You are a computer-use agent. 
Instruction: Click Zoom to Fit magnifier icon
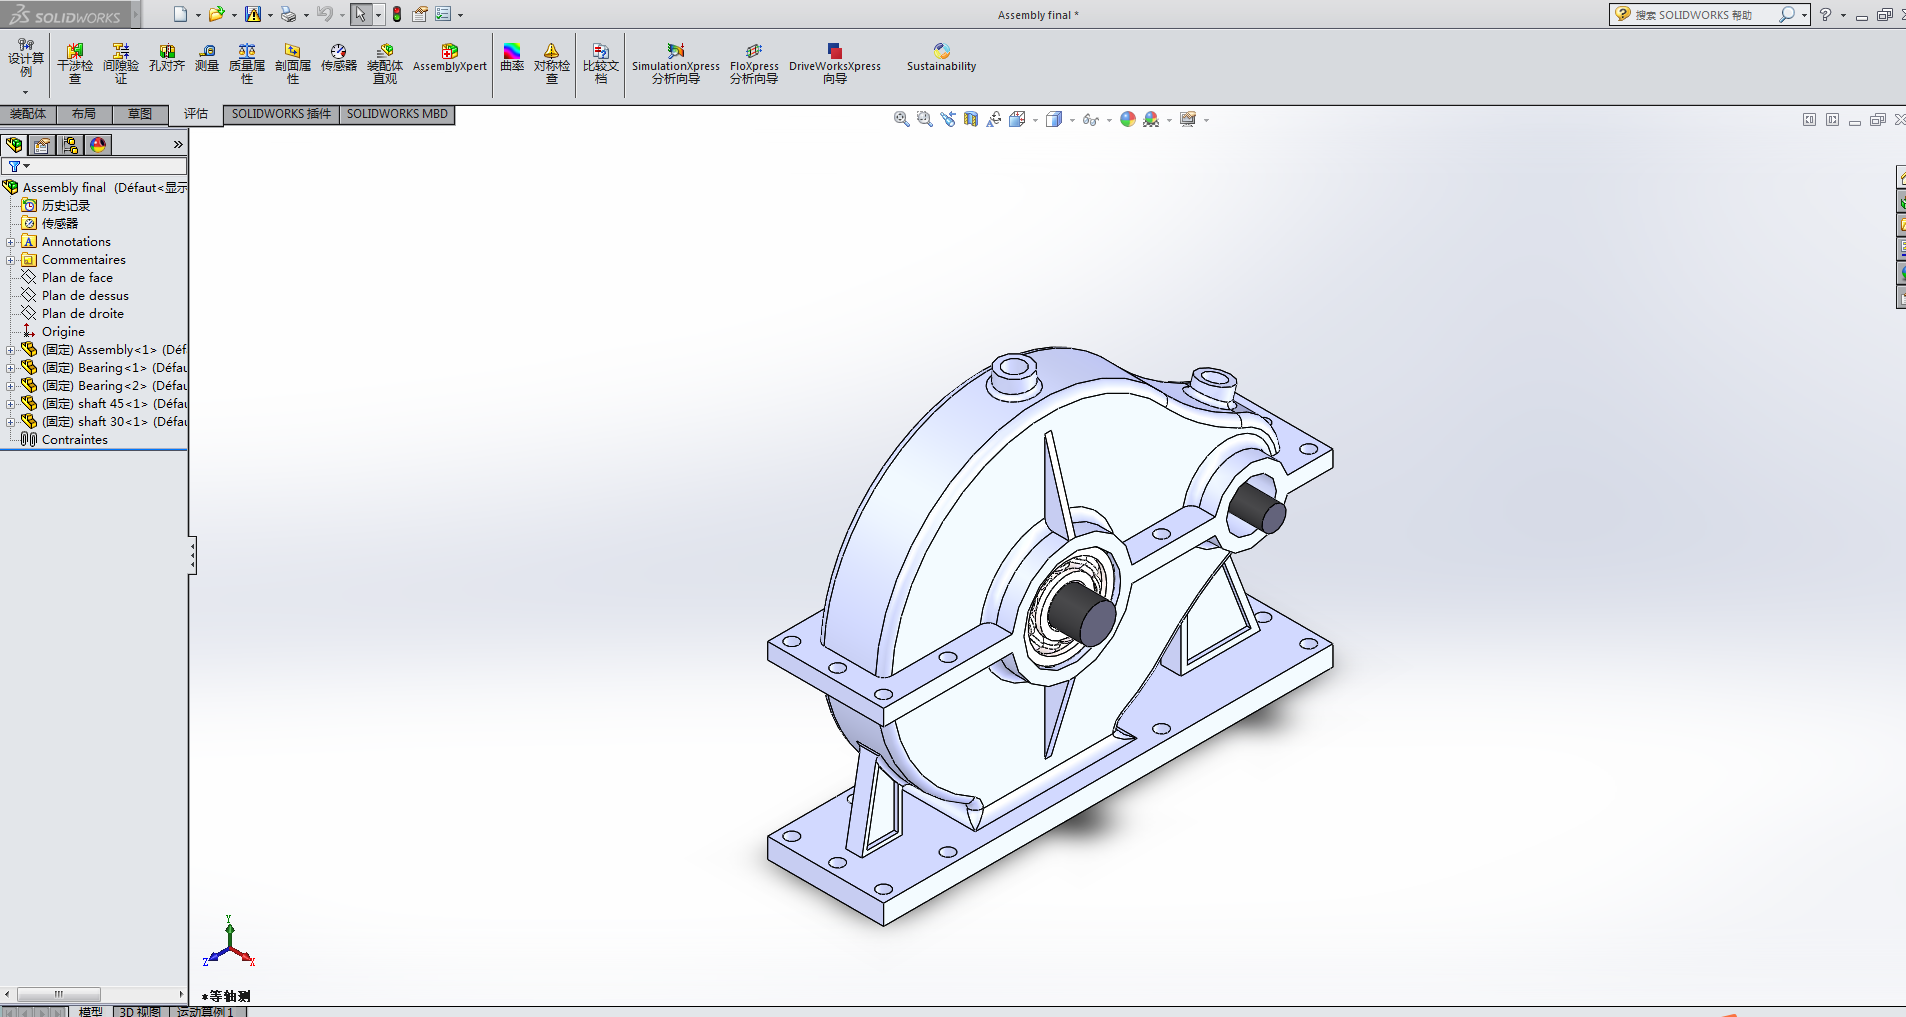[901, 119]
